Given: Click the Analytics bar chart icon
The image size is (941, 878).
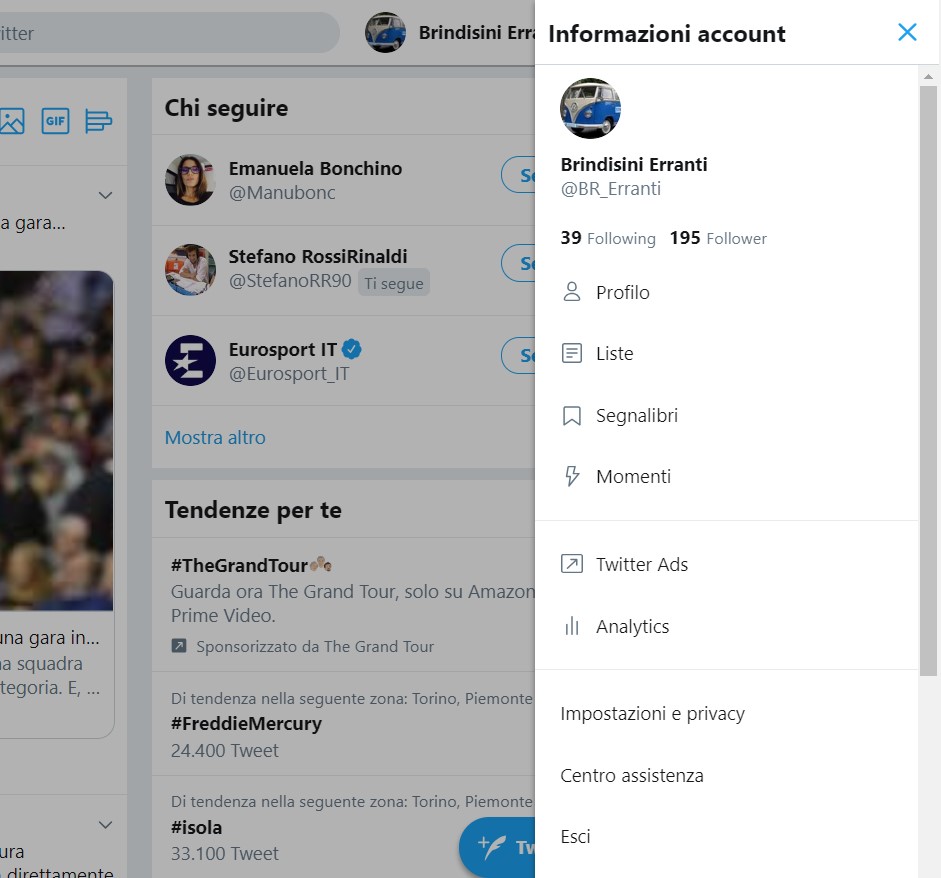Looking at the screenshot, I should pos(572,626).
